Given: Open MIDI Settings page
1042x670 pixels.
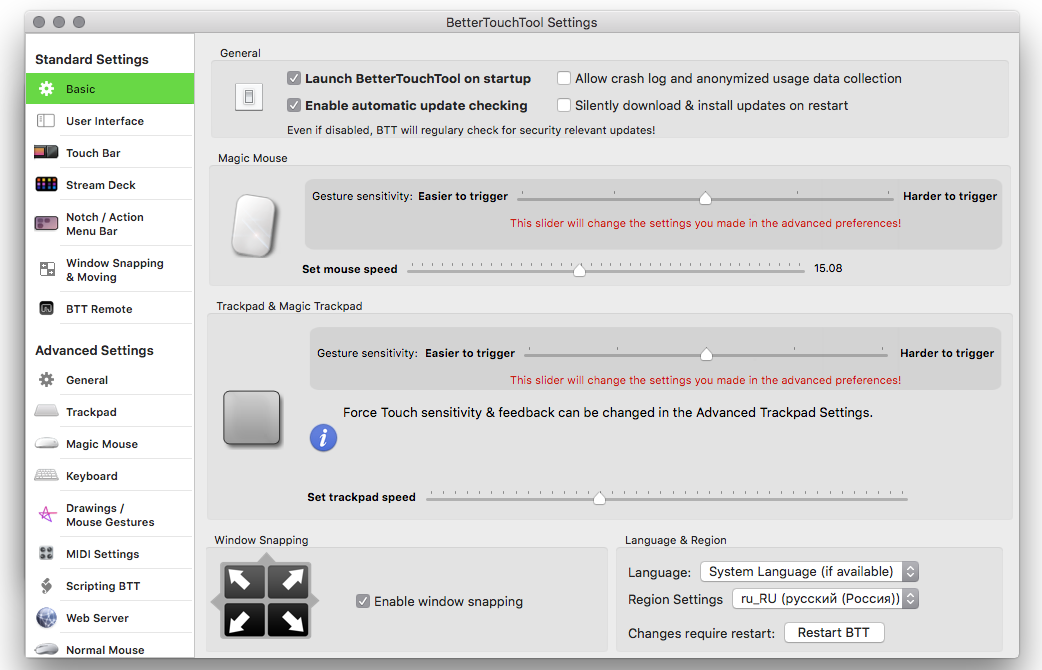Looking at the screenshot, I should (110, 554).
